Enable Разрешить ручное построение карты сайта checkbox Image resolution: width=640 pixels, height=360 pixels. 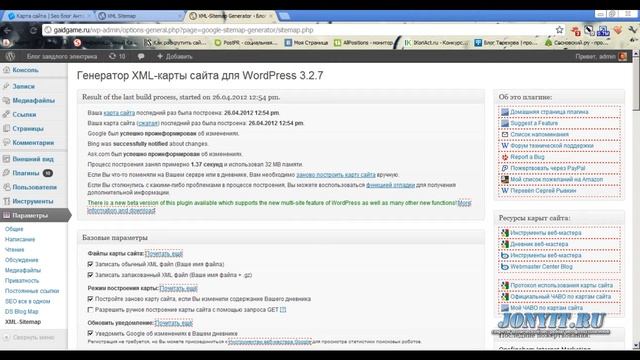(90, 309)
